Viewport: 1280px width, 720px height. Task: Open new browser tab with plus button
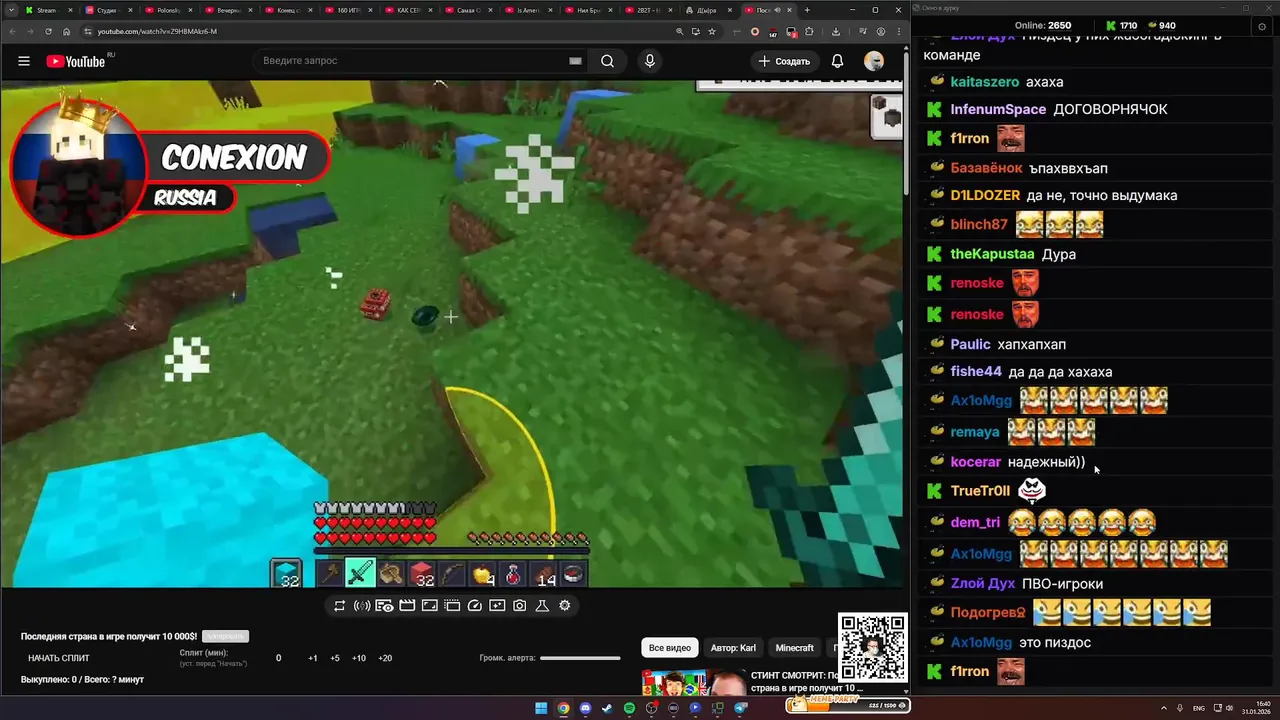pos(807,10)
